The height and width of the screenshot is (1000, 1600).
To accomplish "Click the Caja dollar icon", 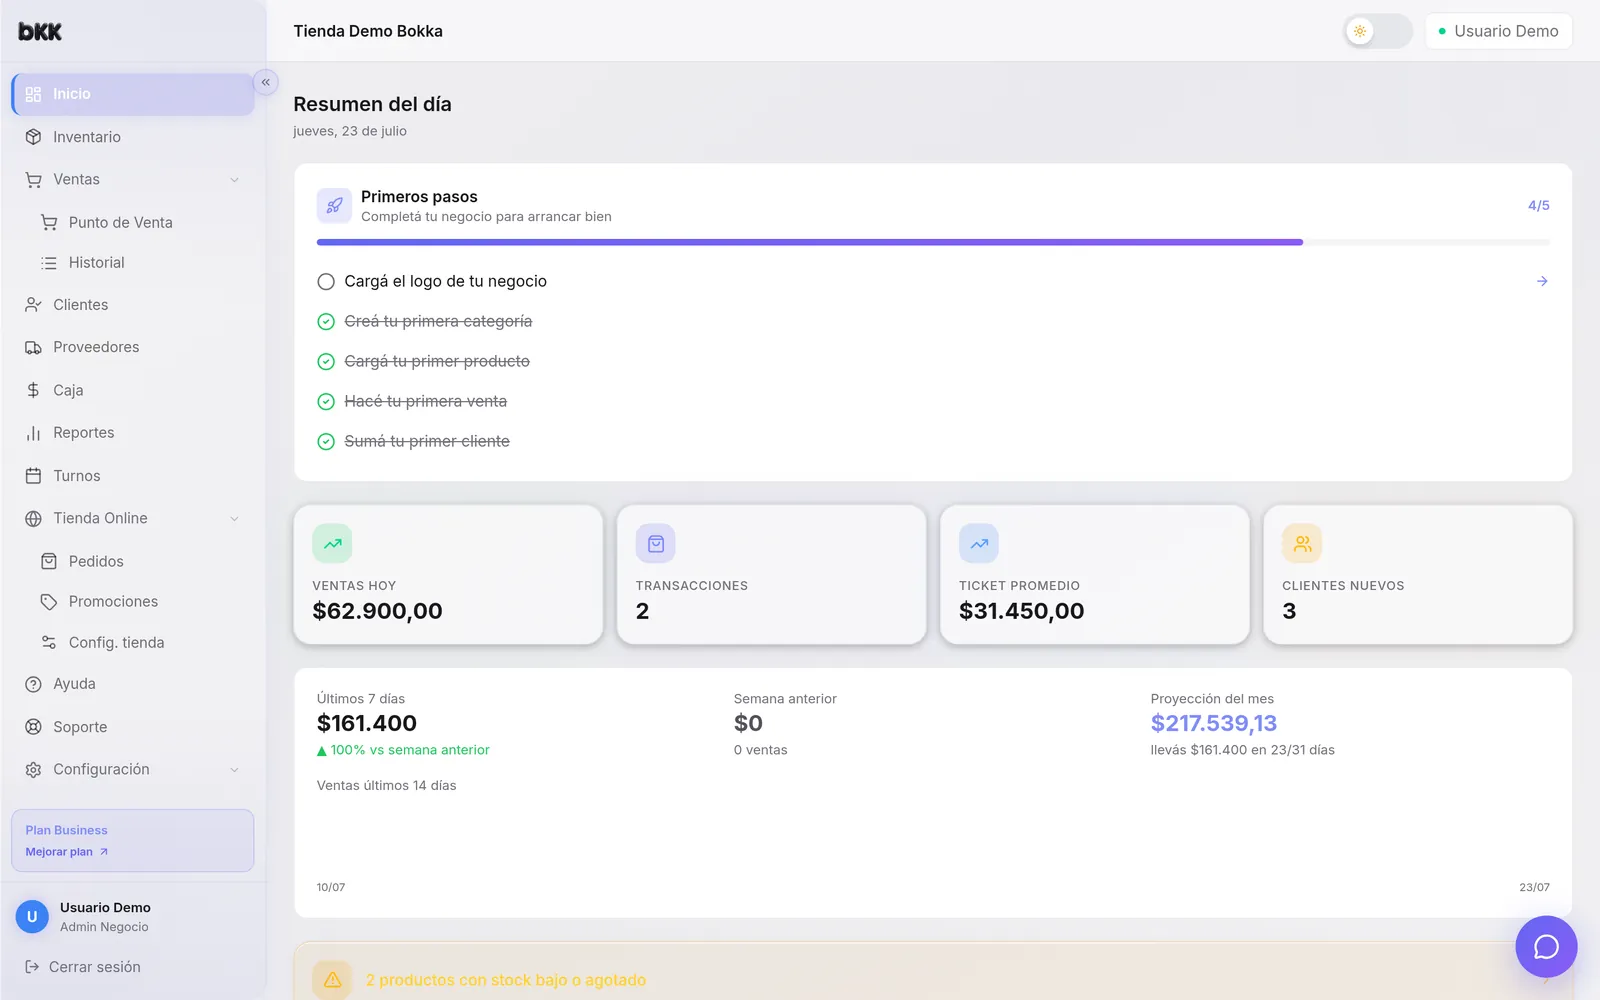I will click(33, 390).
